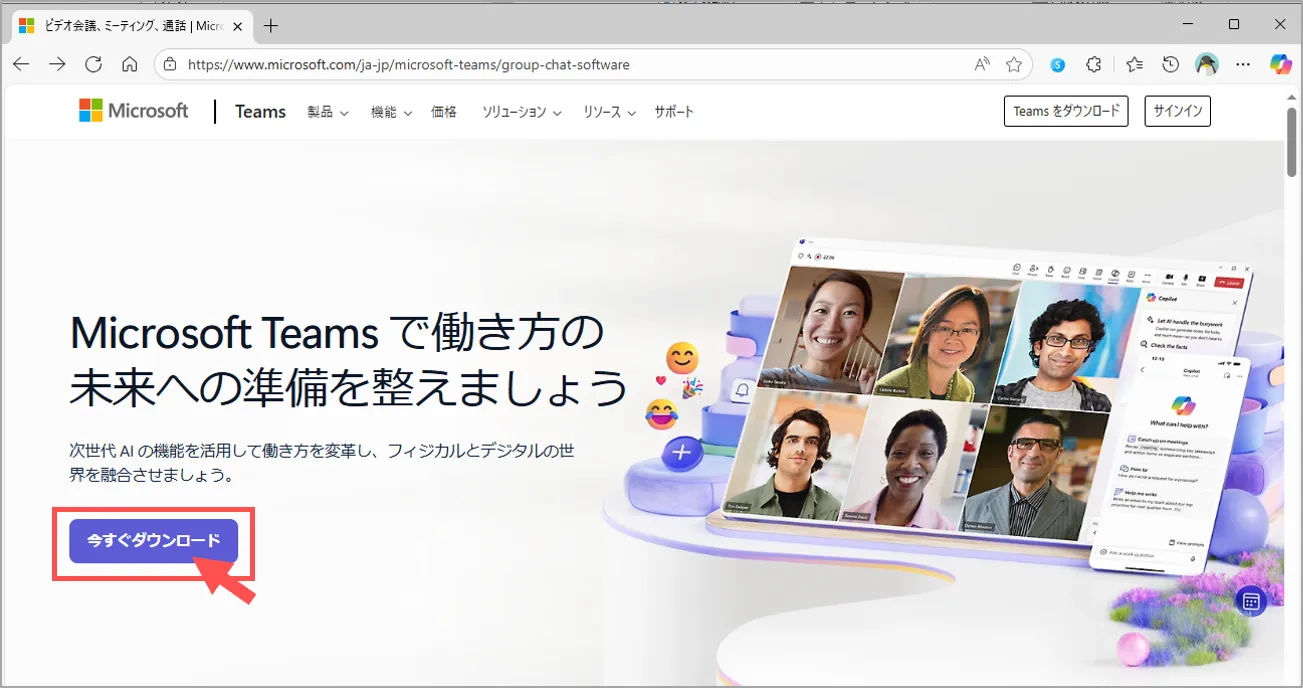Screen dimensions: 1303x688
Task: Click the 今すぐダウンロード button
Action: click(153, 541)
